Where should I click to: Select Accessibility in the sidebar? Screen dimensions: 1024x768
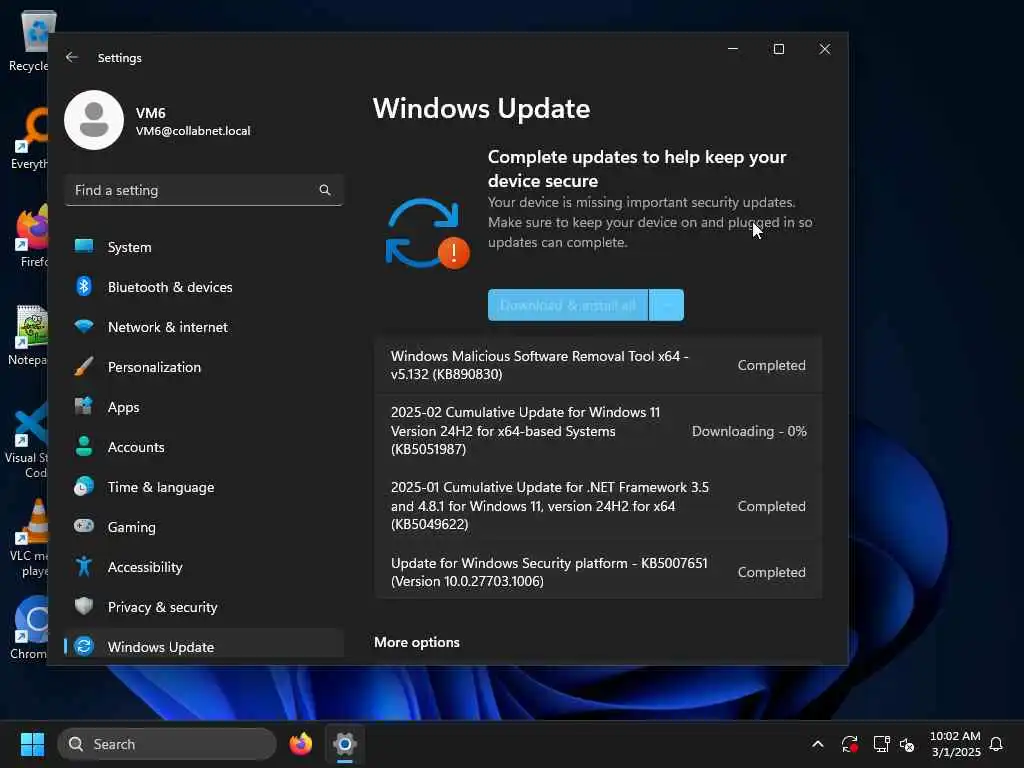[204, 567]
